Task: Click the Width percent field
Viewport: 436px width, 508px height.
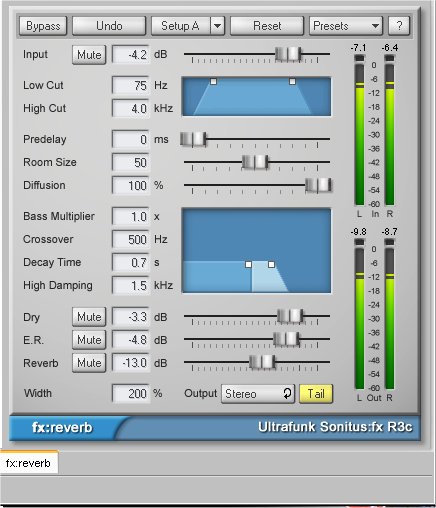Action: (x=131, y=394)
